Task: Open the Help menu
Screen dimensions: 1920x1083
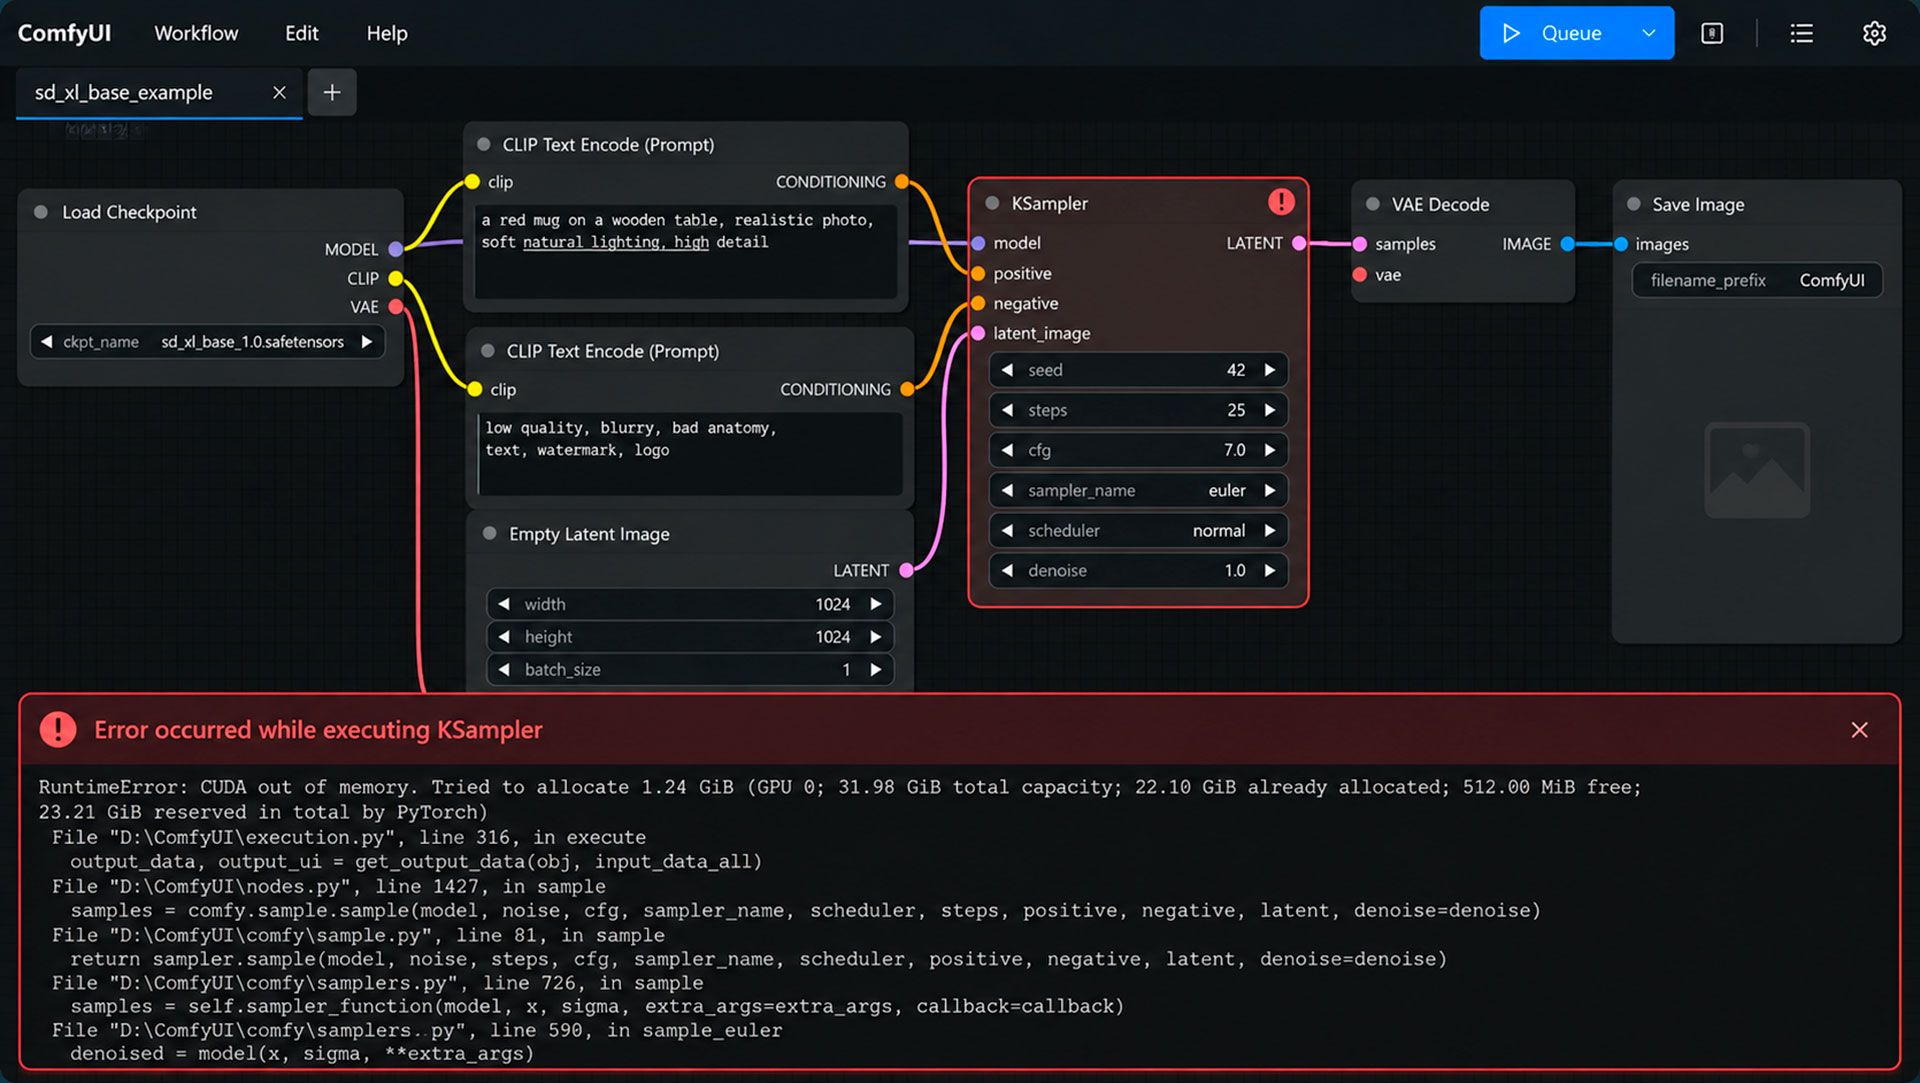Action: pyautogui.click(x=387, y=33)
